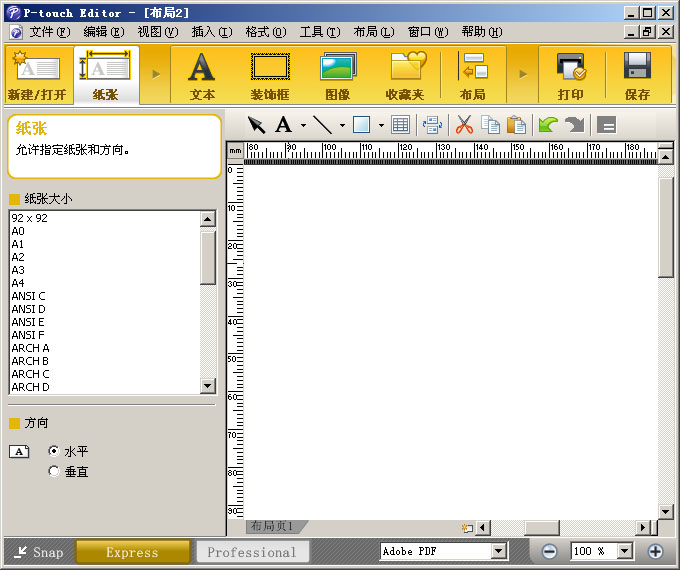Click the document icon beside 文件 menu
This screenshot has width=680, height=570.
pos(16,32)
